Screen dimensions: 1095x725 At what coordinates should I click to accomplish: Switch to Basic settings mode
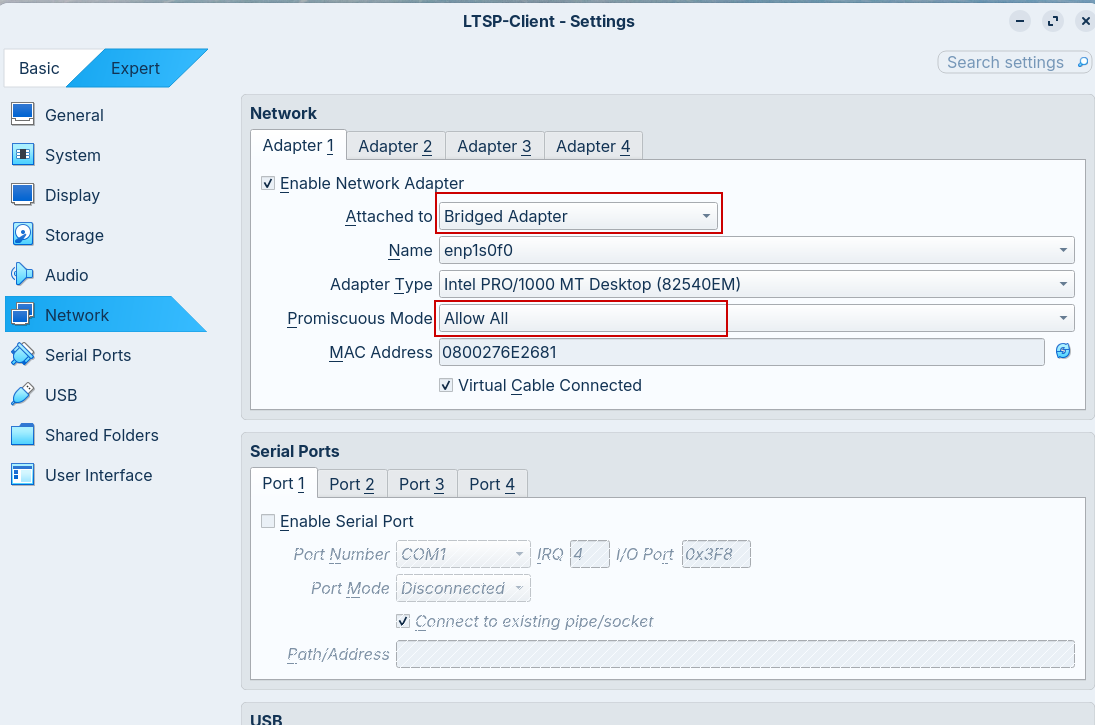pos(39,68)
